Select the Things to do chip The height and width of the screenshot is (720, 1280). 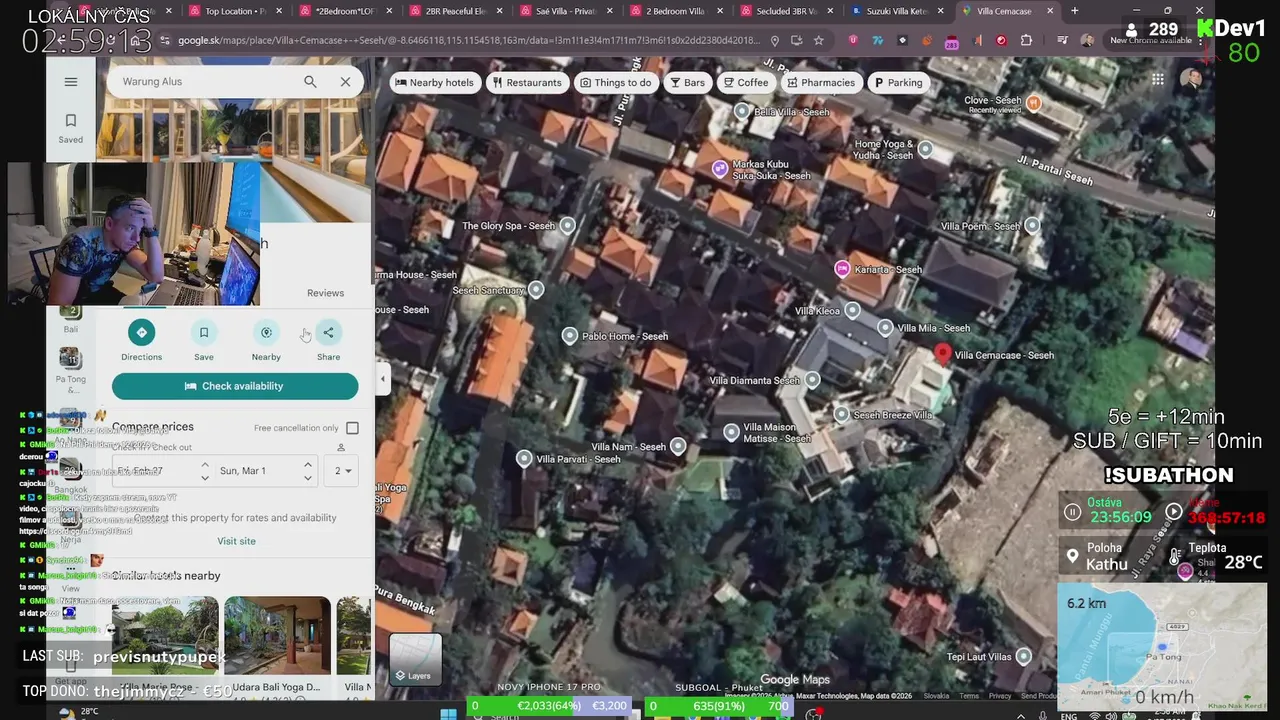(615, 83)
